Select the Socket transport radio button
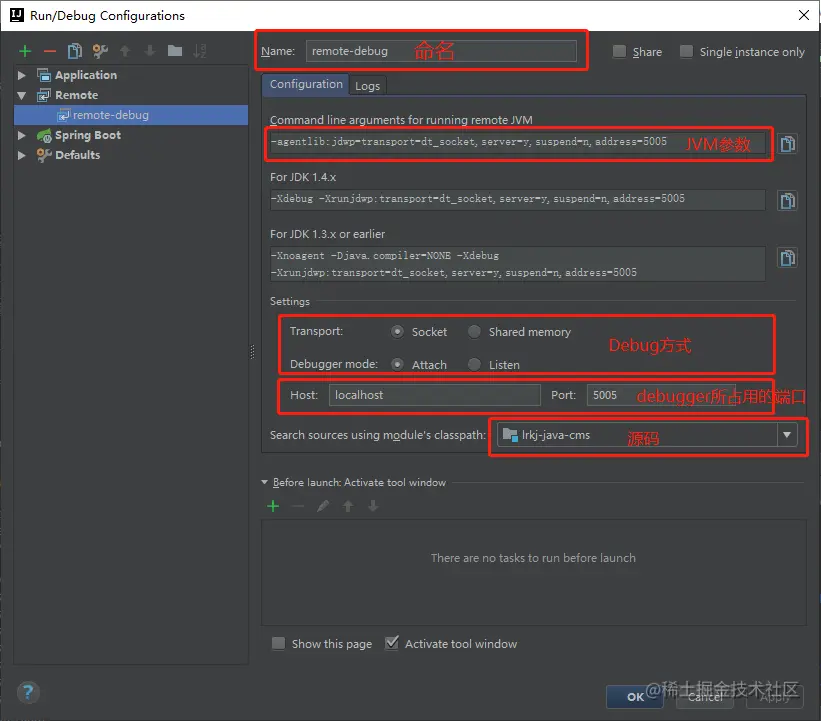 pyautogui.click(x=397, y=331)
